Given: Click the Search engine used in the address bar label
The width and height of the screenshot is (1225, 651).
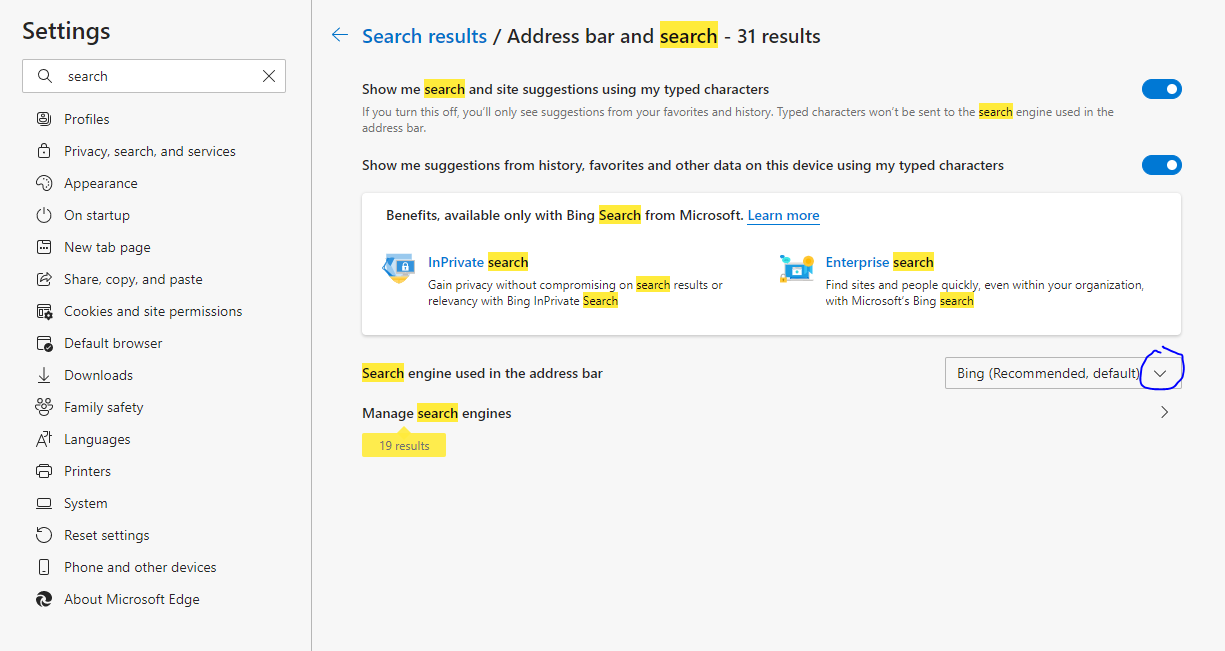Looking at the screenshot, I should point(482,373).
